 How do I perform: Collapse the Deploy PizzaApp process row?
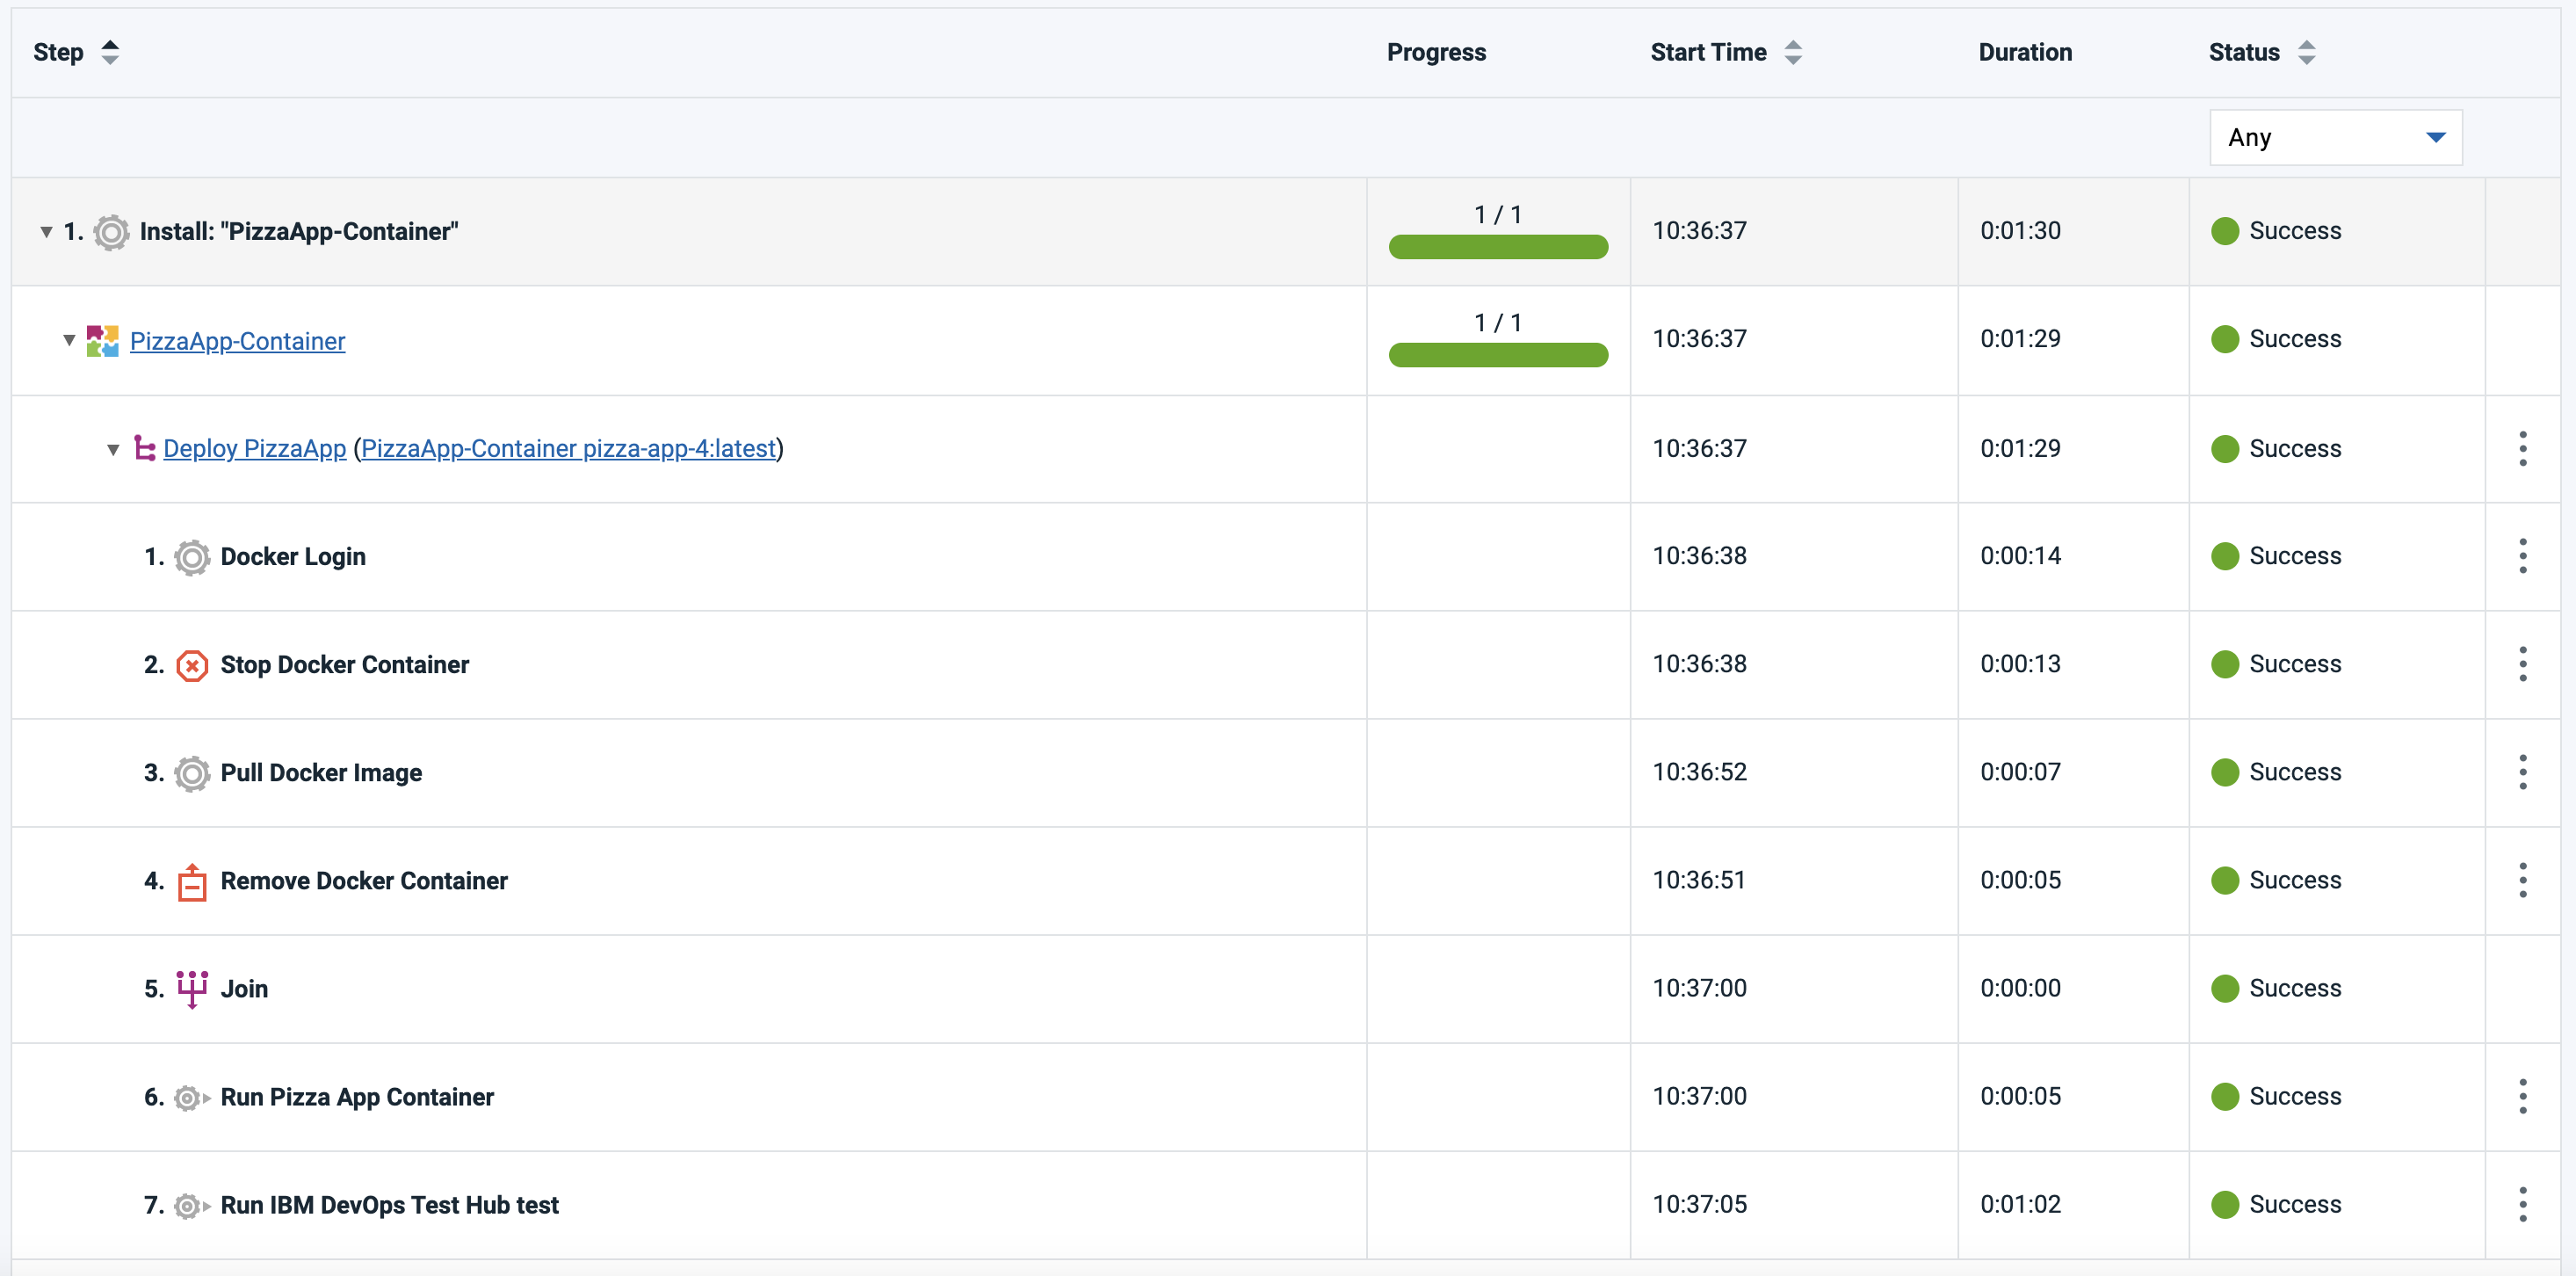[113, 449]
